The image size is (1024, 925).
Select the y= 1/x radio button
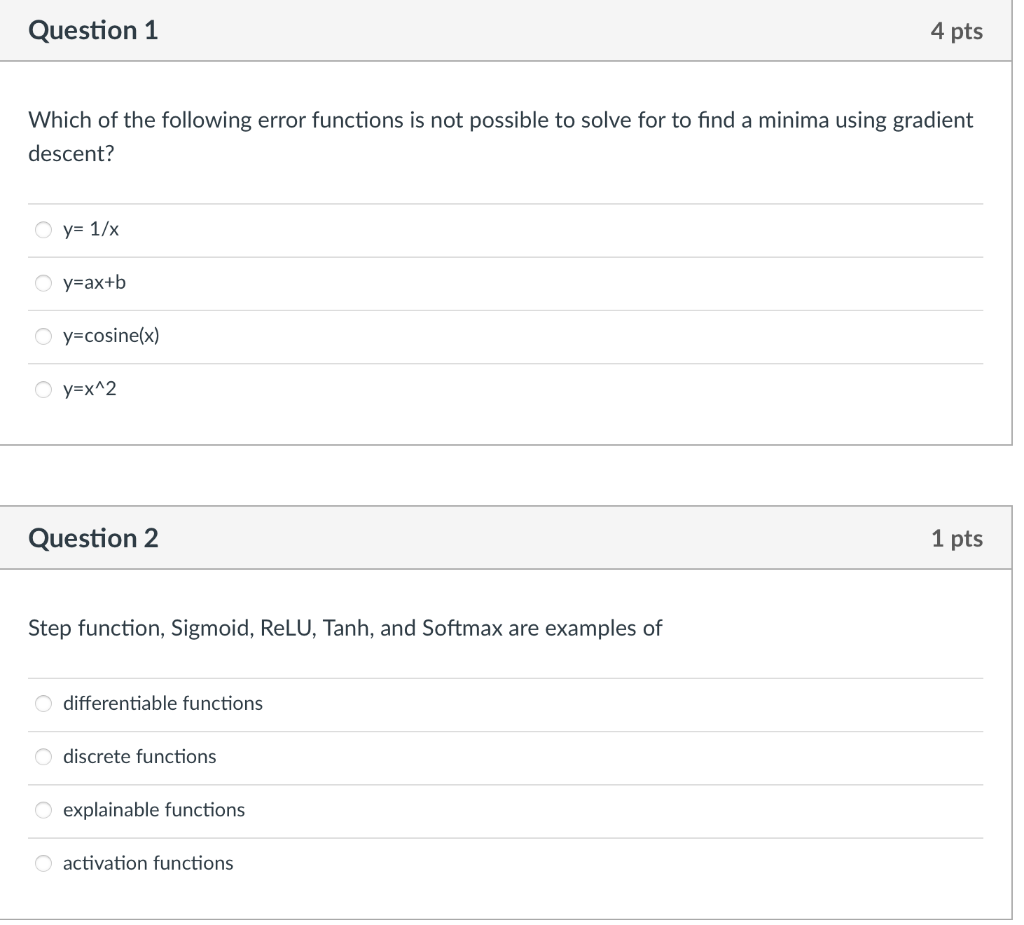click(x=43, y=230)
